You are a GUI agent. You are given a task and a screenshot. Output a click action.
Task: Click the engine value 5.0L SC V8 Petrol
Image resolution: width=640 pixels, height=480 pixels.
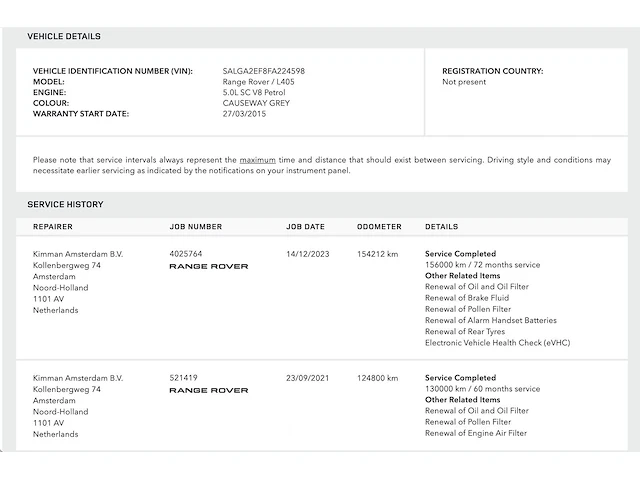254,92
